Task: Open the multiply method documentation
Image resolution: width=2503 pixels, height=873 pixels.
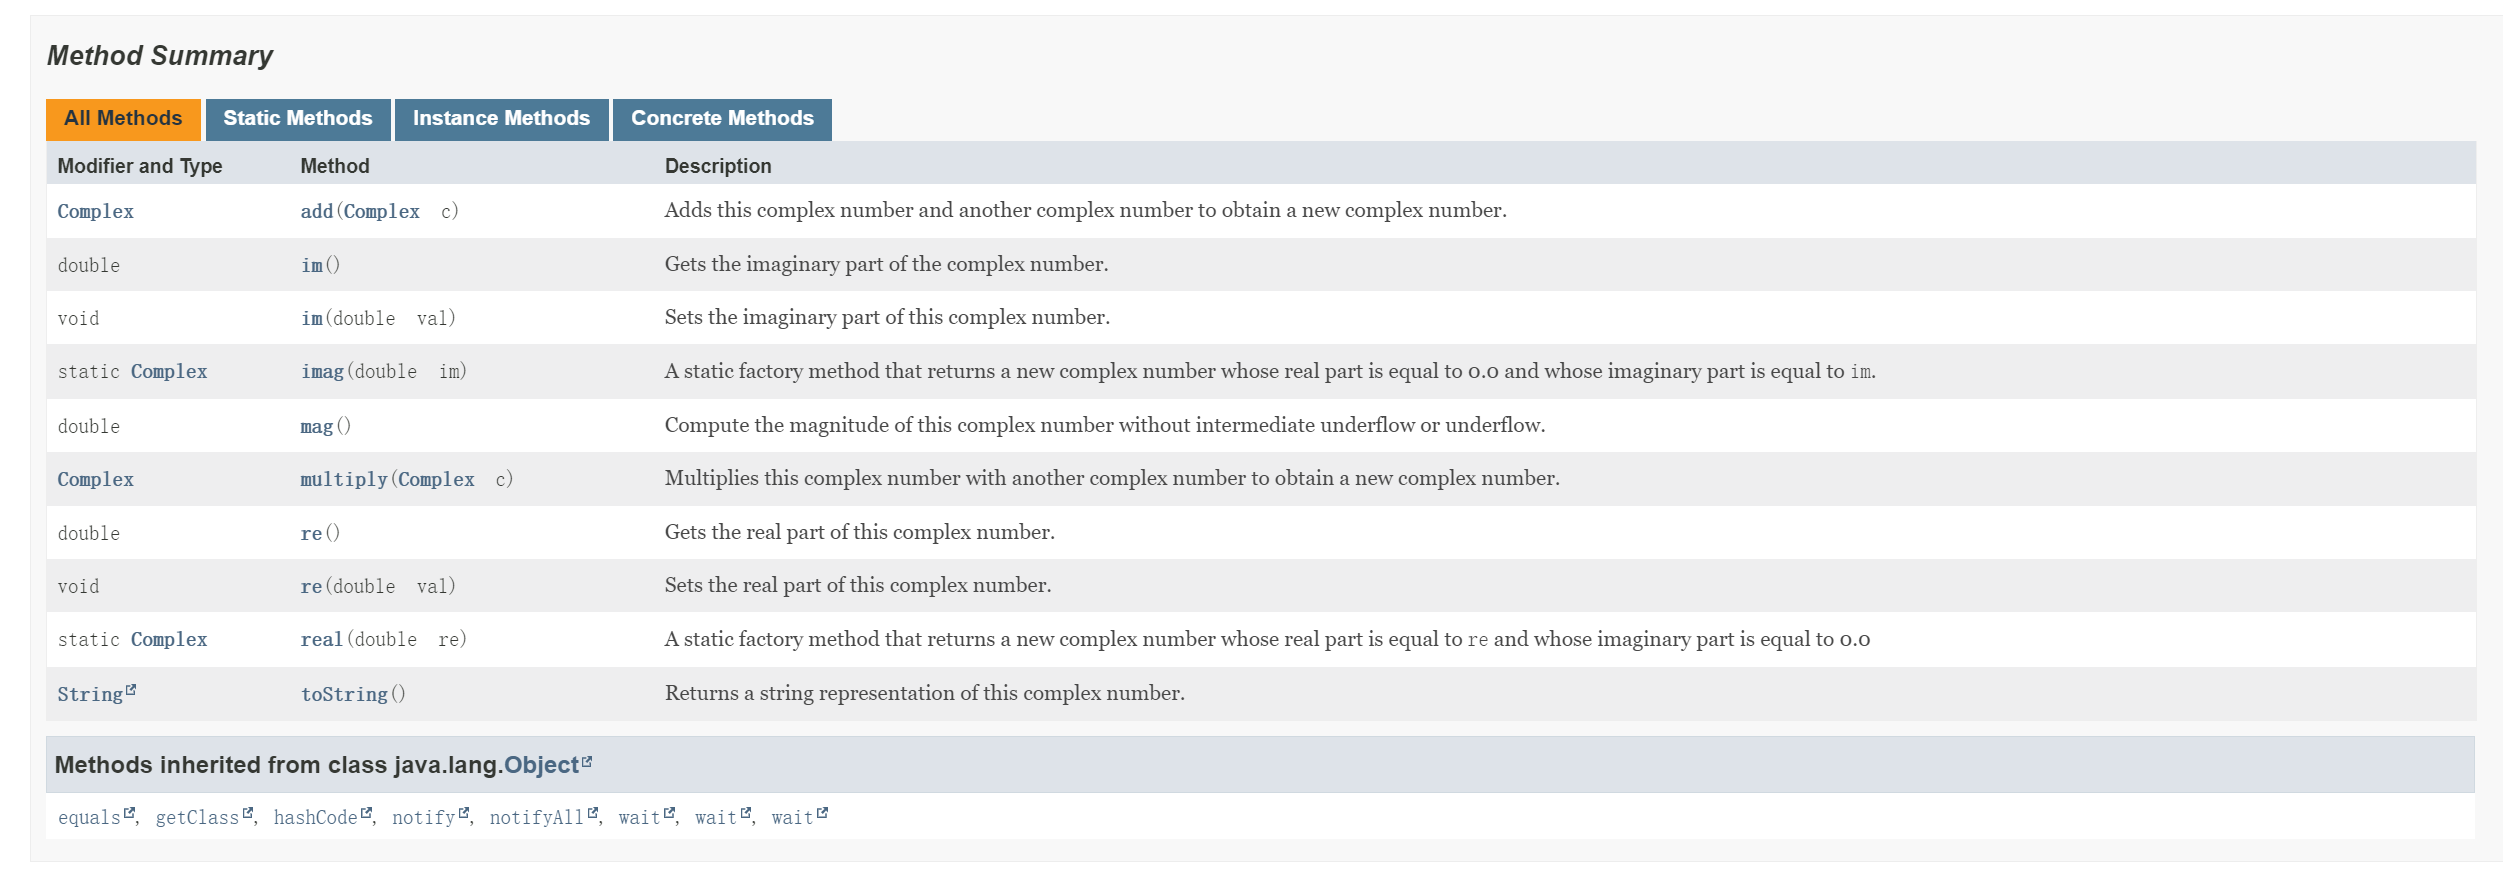Action: 344,479
